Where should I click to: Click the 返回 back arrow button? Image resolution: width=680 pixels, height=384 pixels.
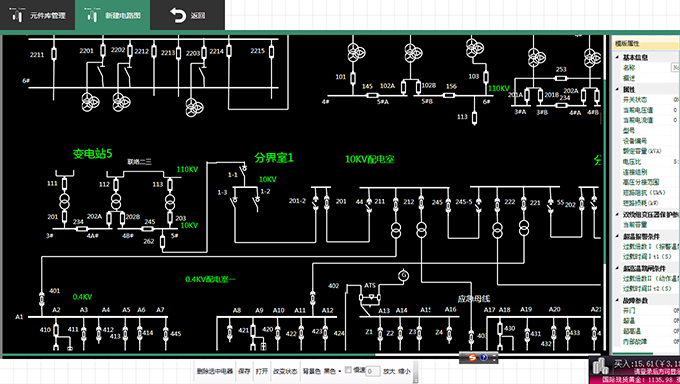(x=187, y=15)
